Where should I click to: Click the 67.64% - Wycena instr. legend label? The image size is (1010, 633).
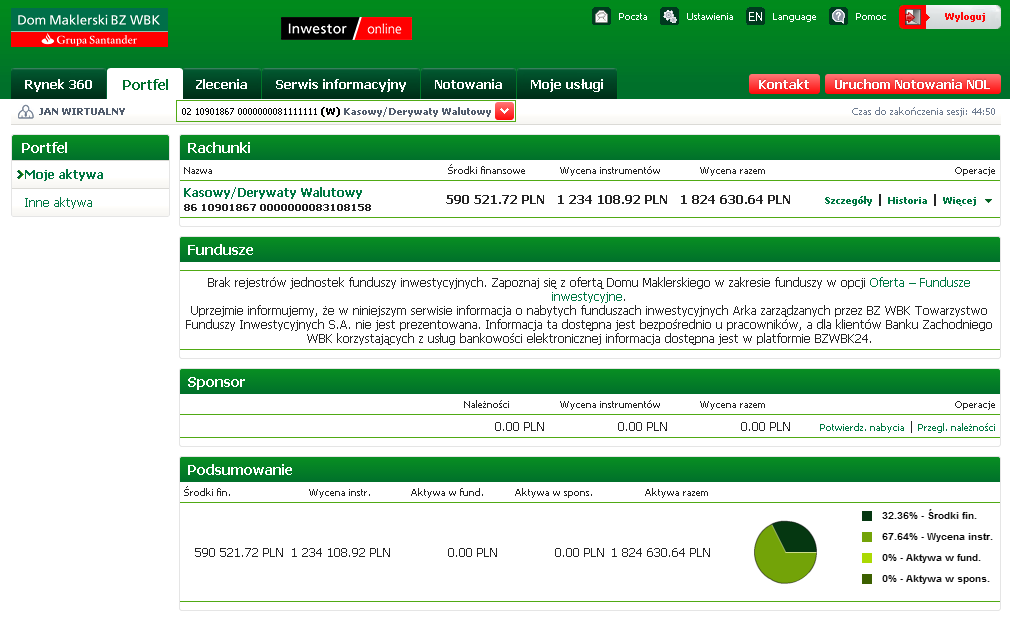937,537
